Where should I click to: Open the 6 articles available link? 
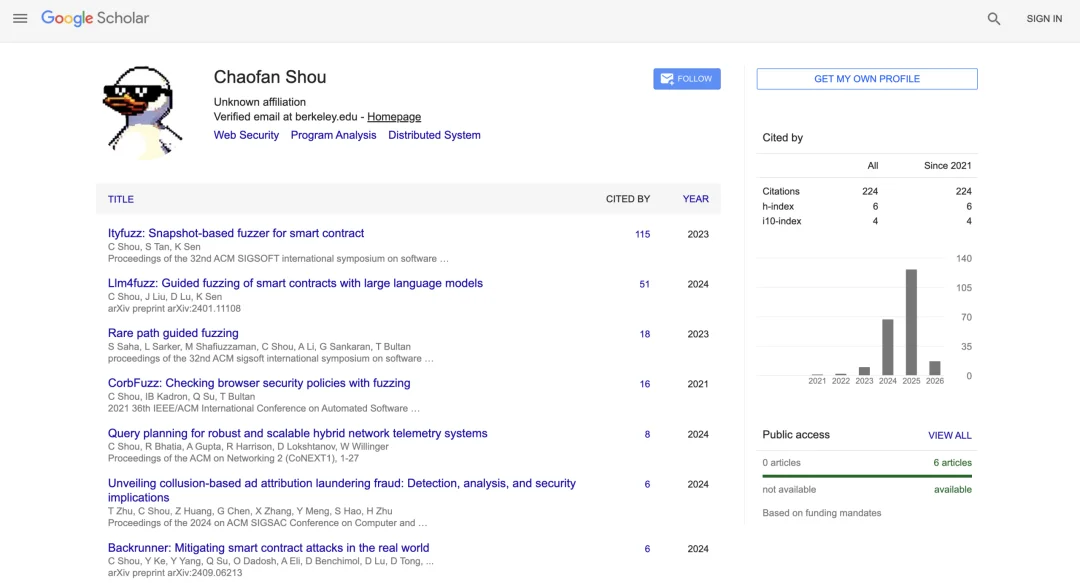point(952,463)
